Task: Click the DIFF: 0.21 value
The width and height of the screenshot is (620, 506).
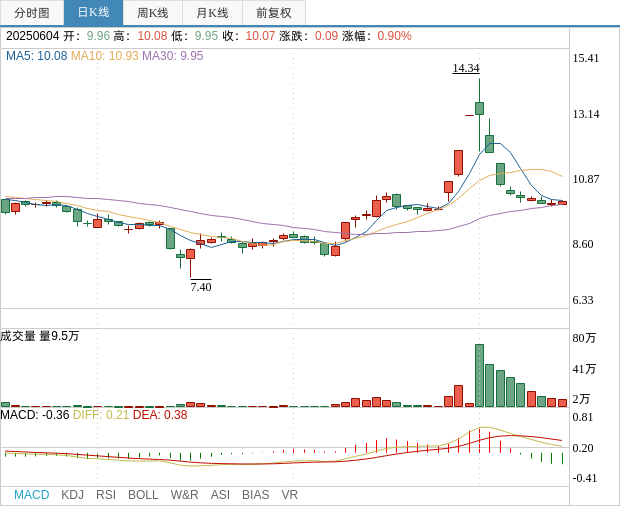Action: tap(101, 415)
